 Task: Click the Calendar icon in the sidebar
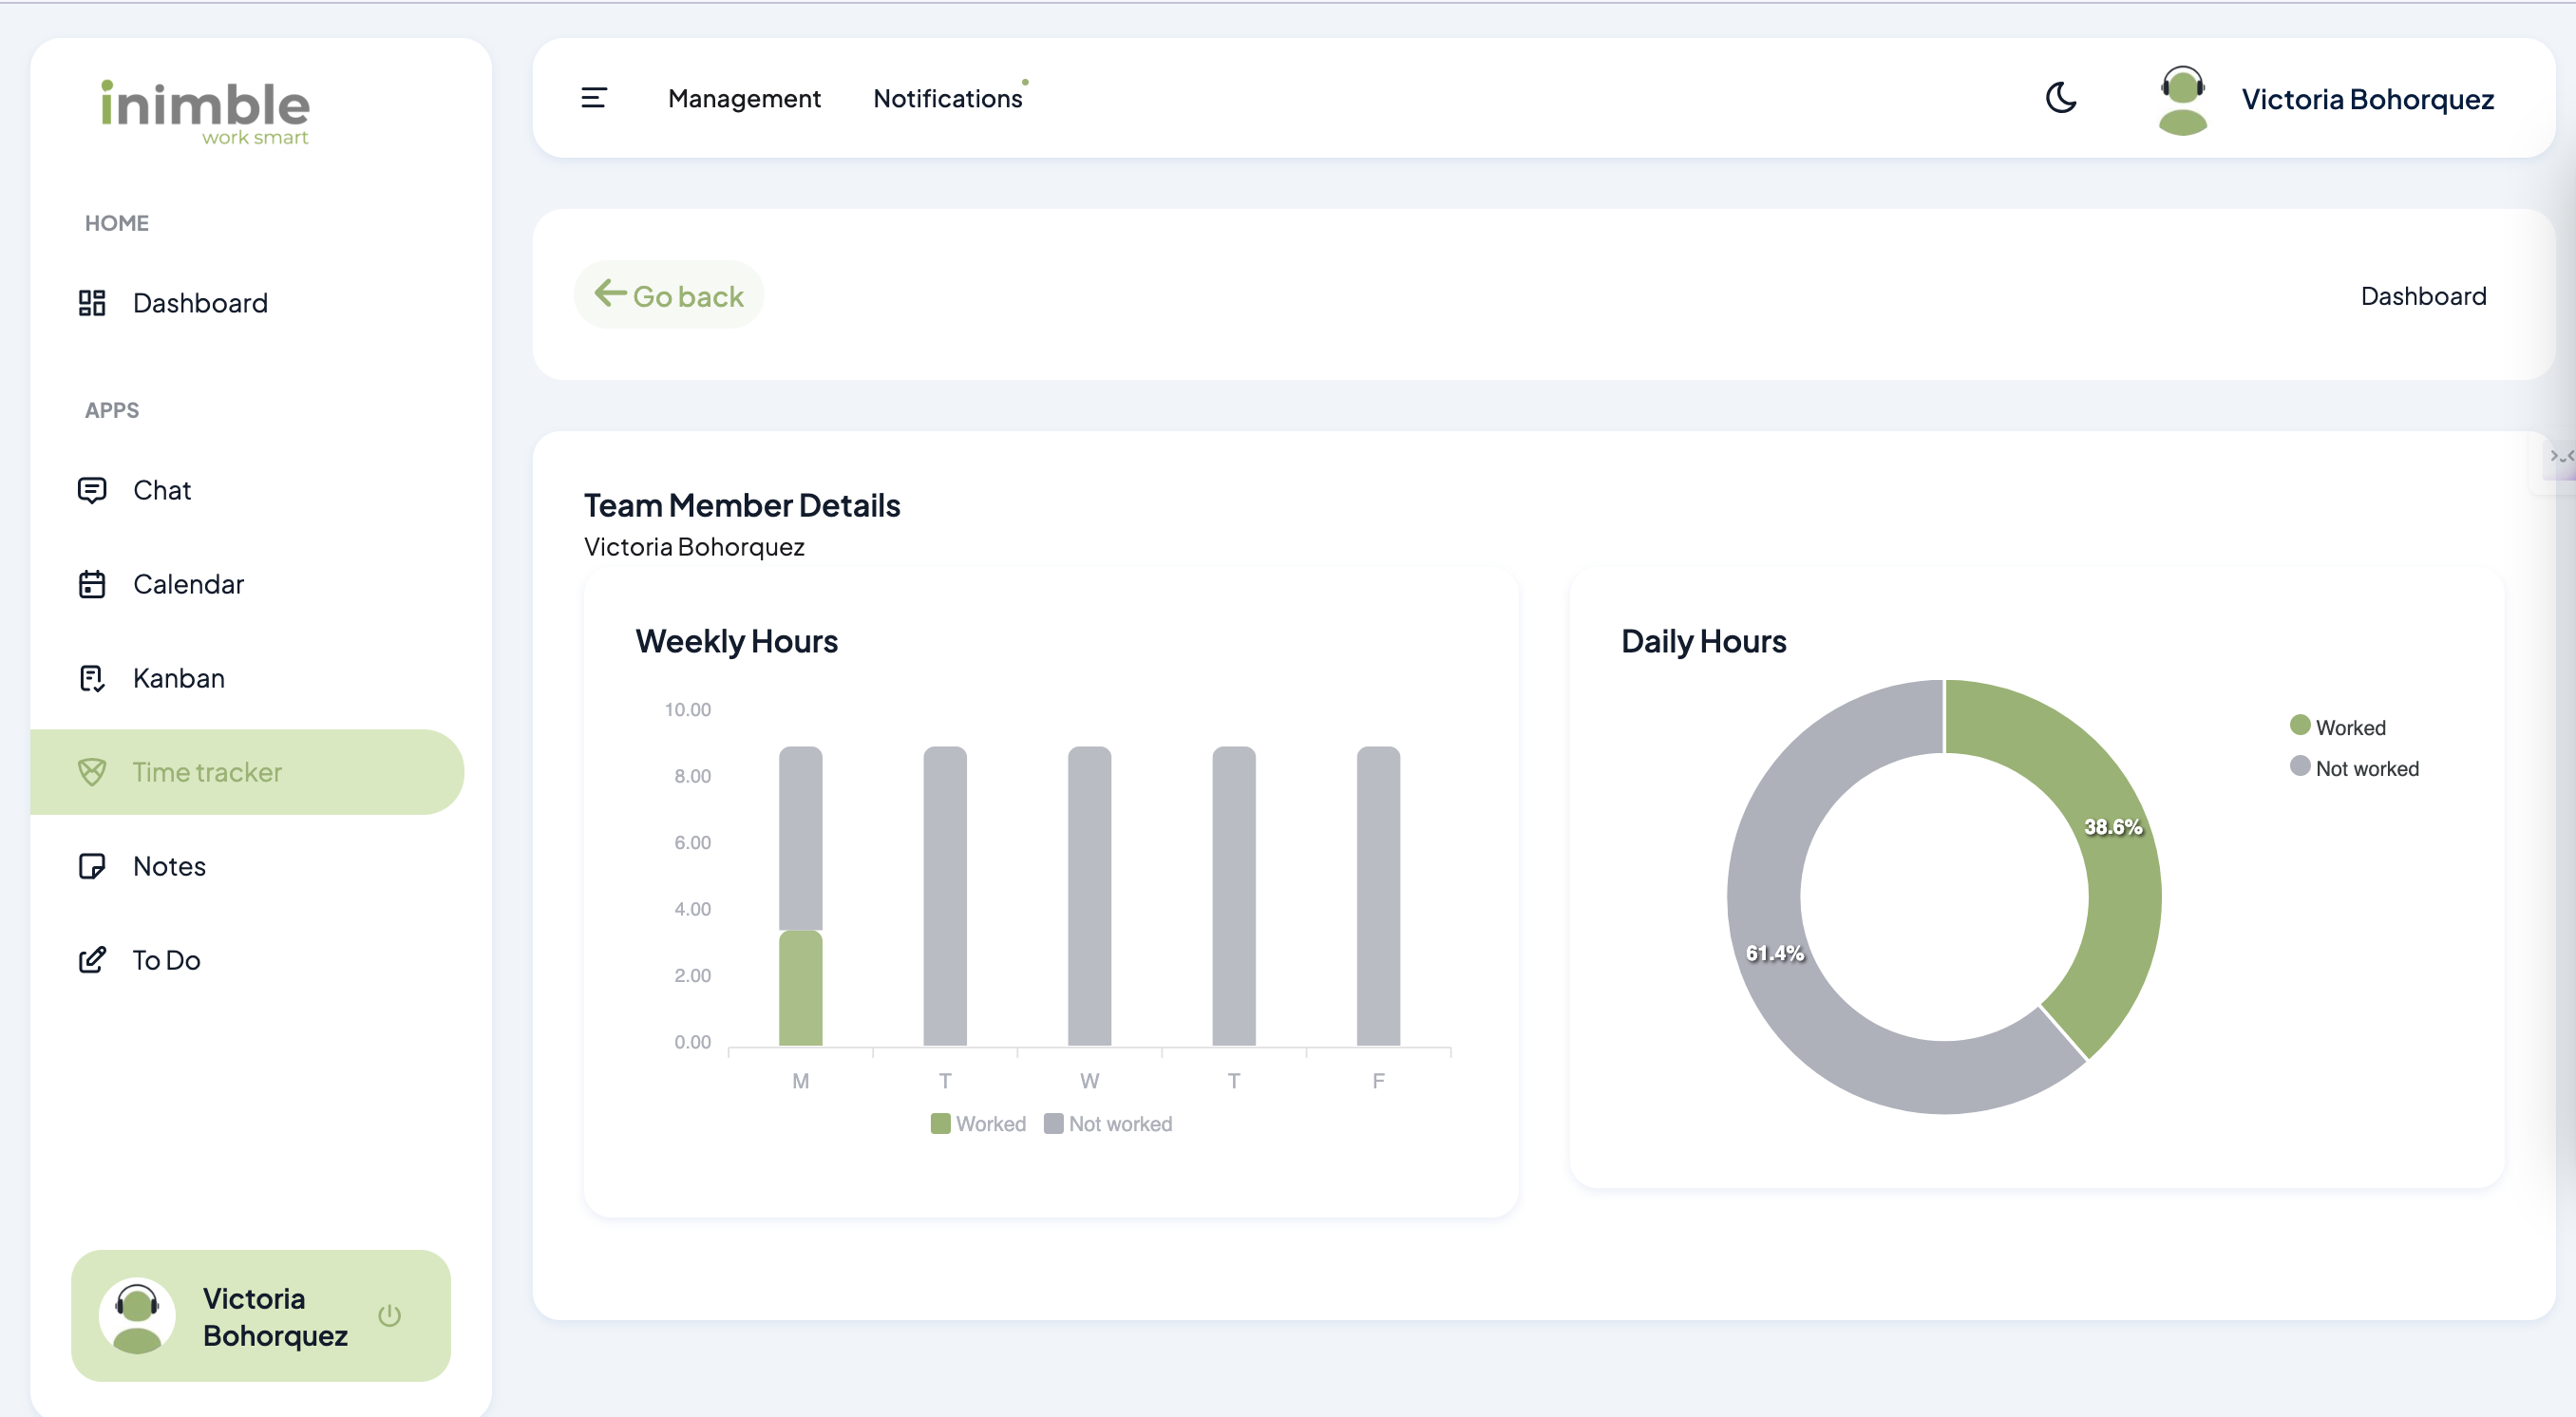tap(92, 584)
